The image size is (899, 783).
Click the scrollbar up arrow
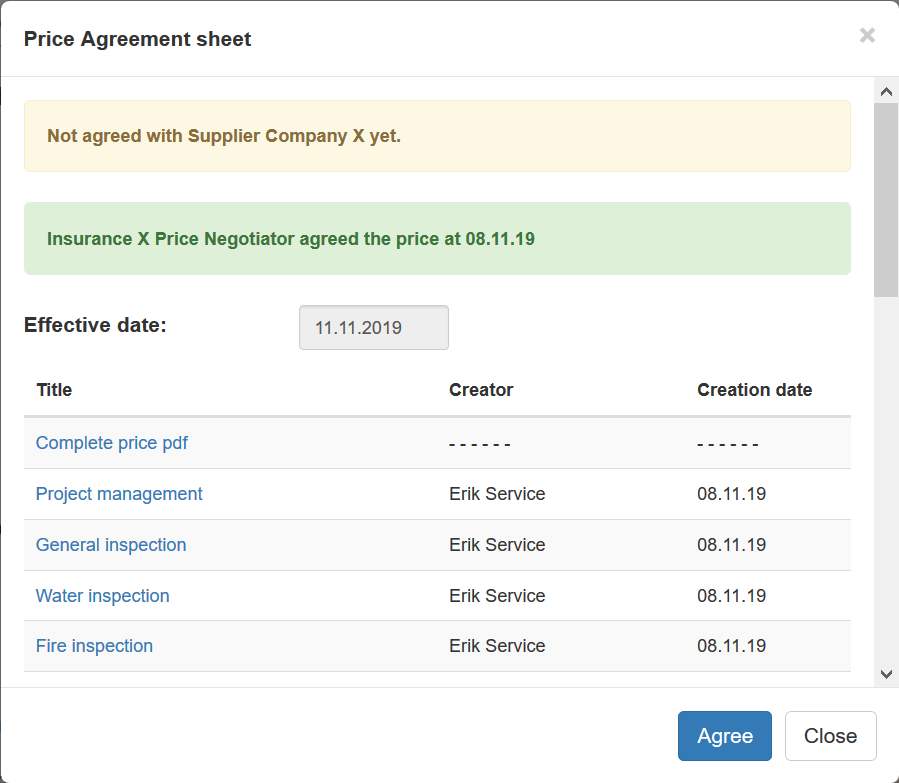pos(885,91)
